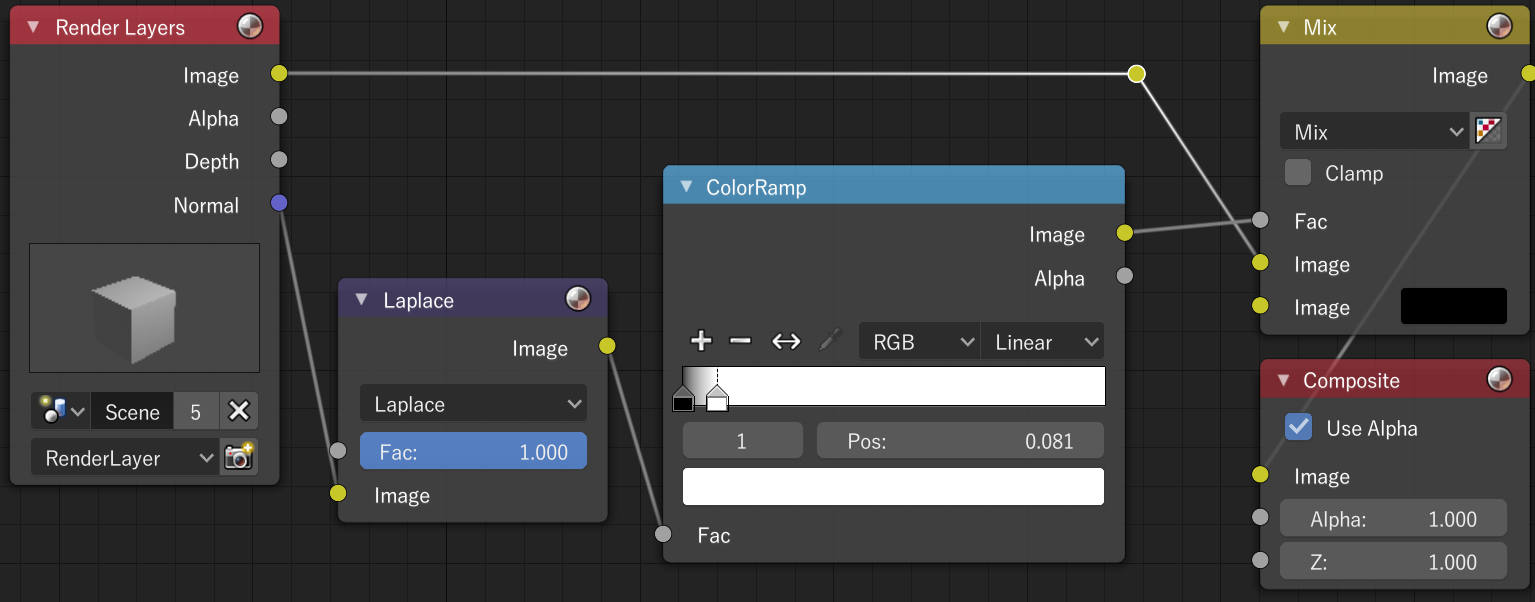Toggle preview sphere icon on Render Layers node
Screen dimensions: 1535x602
[250, 27]
